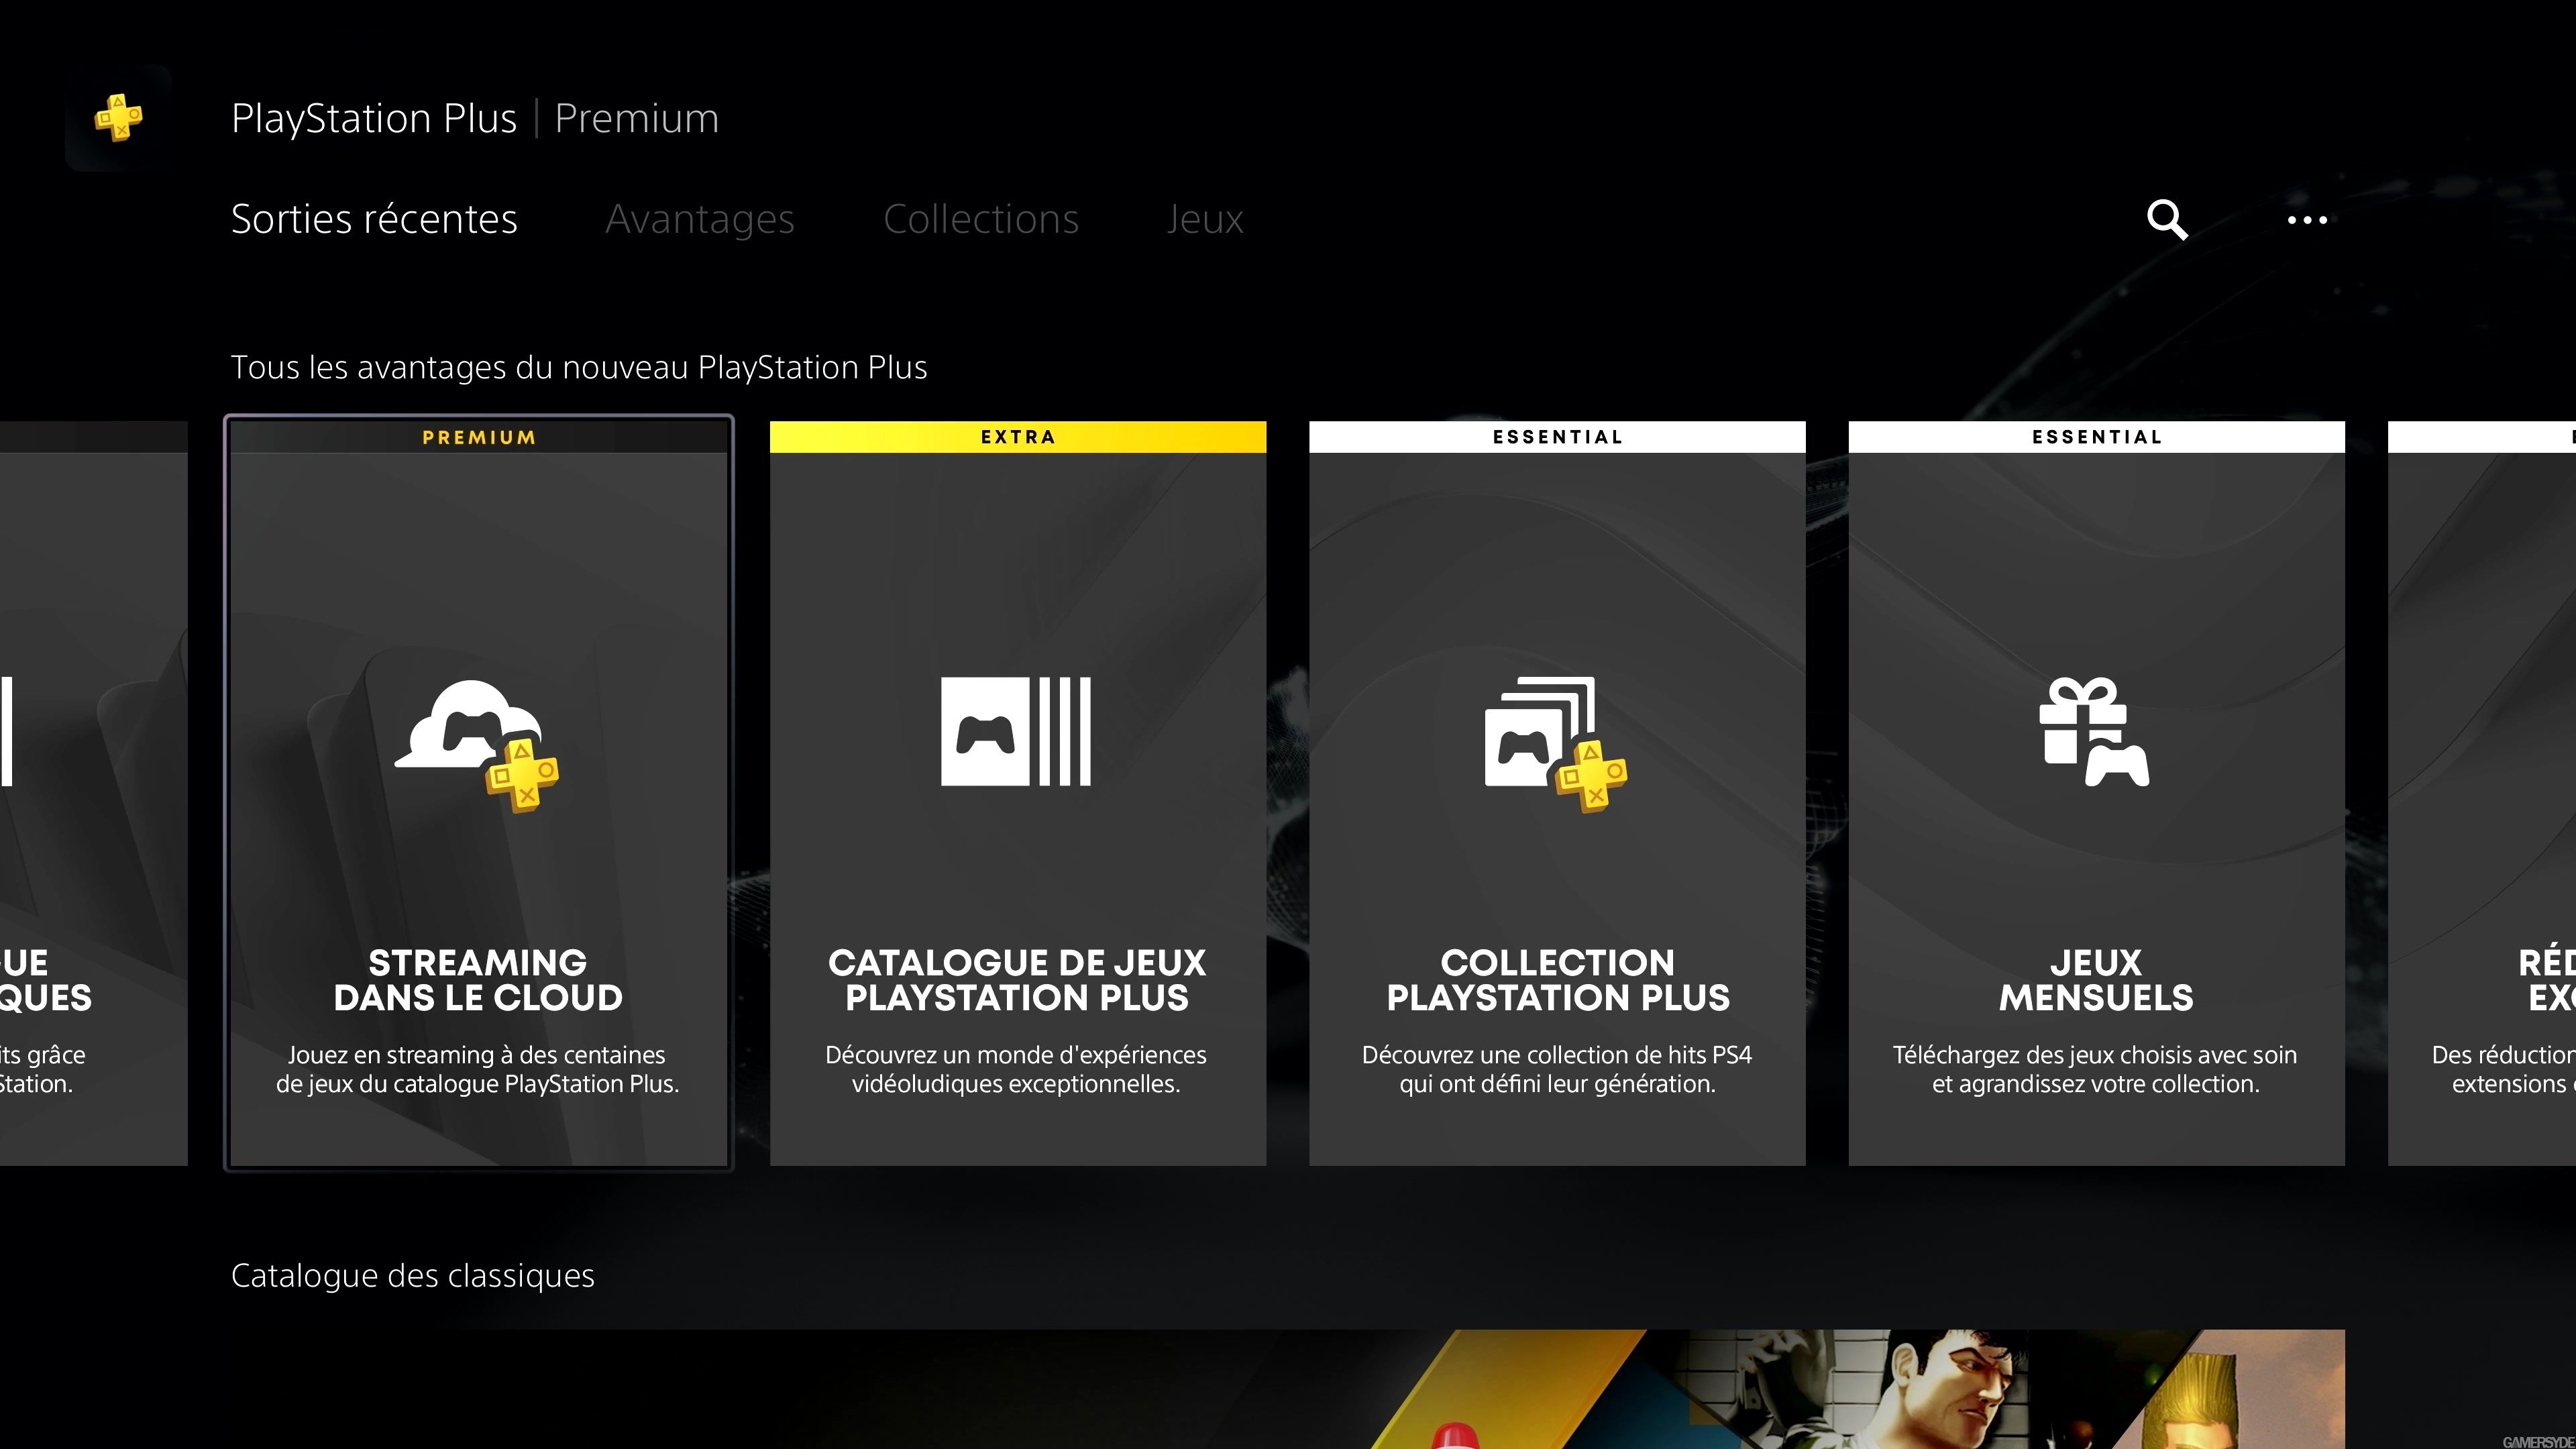The image size is (2576, 1449).
Task: Click the game catalog icon on the Extra card
Action: (x=1017, y=732)
